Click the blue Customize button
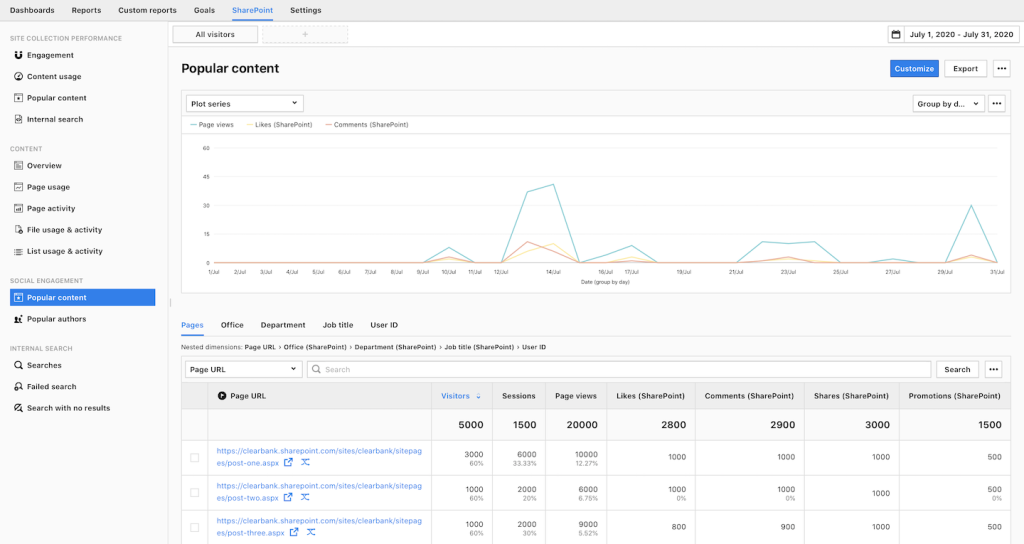Image resolution: width=1024 pixels, height=544 pixels. click(x=914, y=69)
